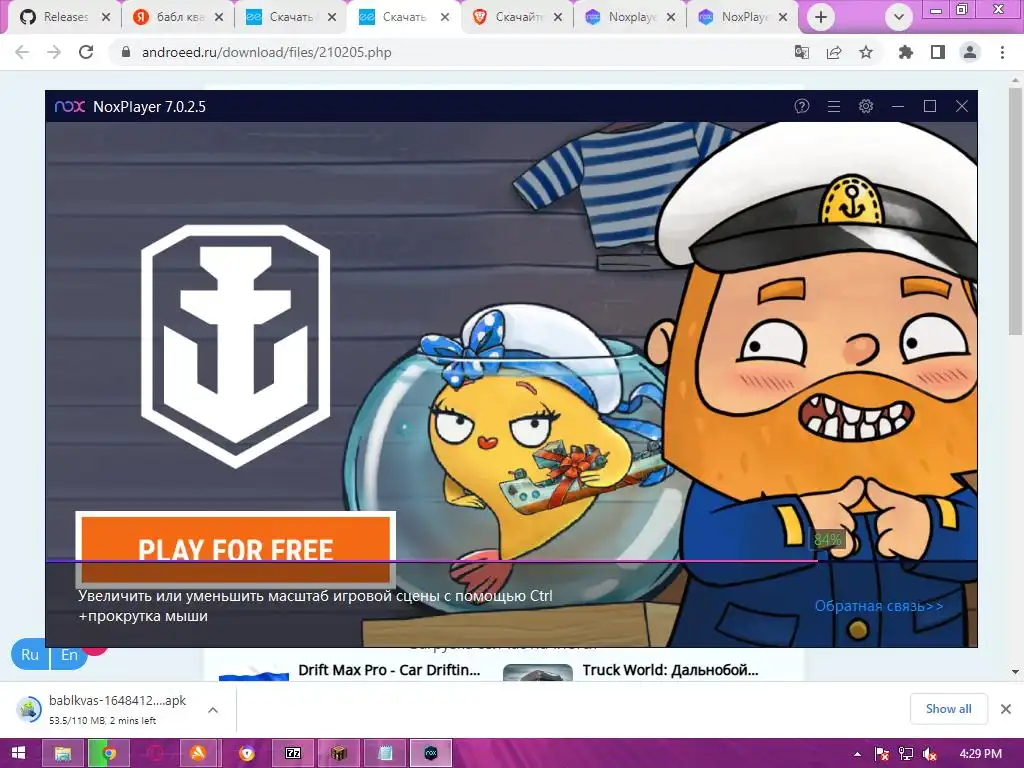Screen dimensions: 1024x768
Task: Click Truck World game thumbnail
Action: (x=537, y=673)
